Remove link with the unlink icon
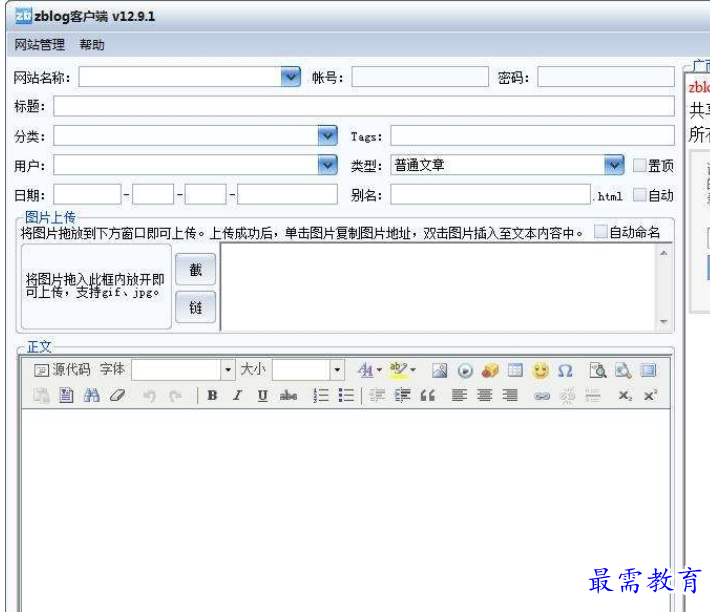 567,396
